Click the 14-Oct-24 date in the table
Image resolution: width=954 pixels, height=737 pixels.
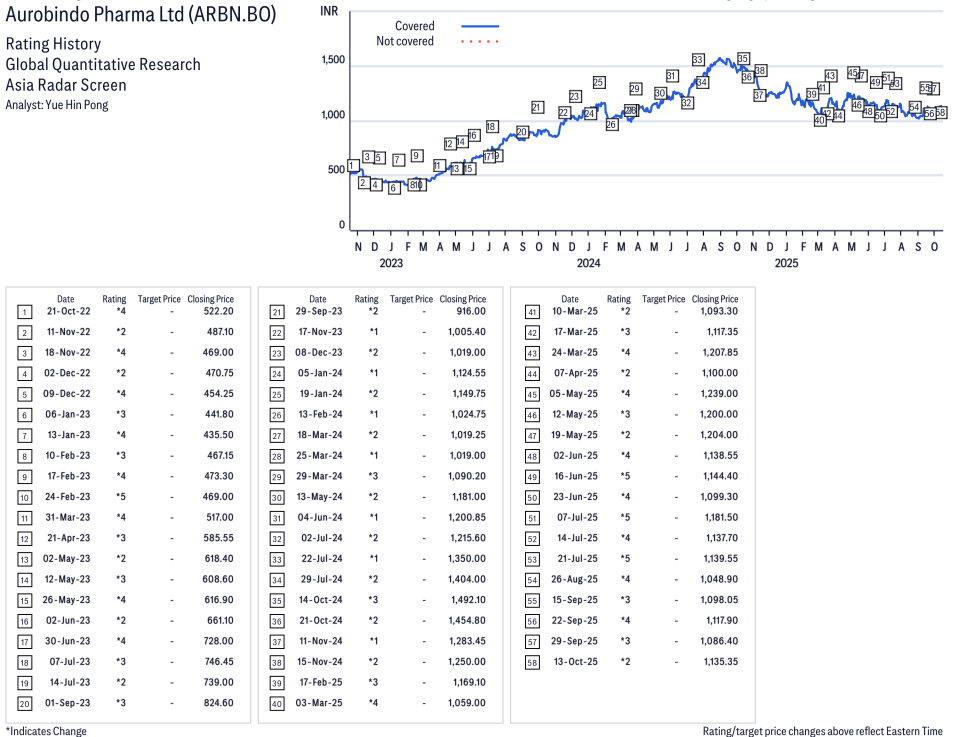click(317, 600)
